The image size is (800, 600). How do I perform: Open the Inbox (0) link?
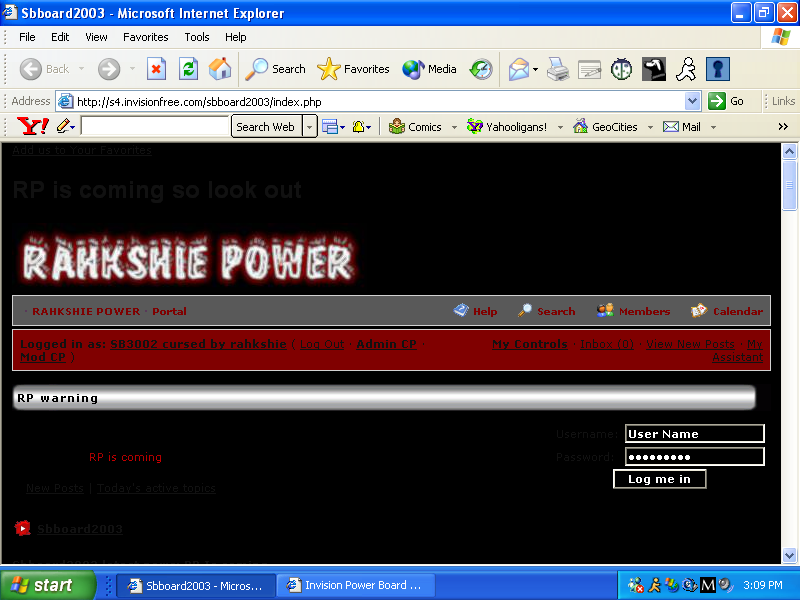607,344
